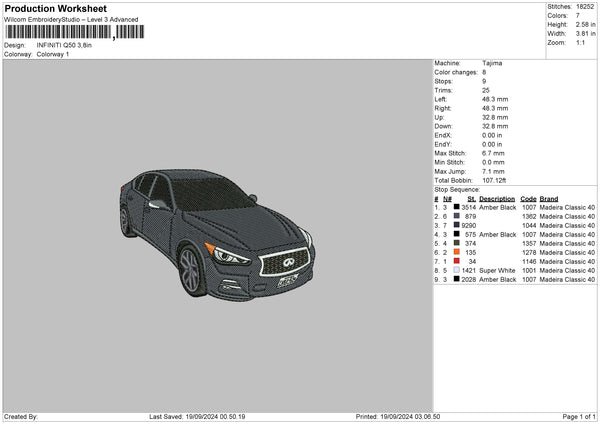Image resolution: width=600 pixels, height=424 pixels.
Task: Click the Down value '32.8 mm'
Action: 495,126
